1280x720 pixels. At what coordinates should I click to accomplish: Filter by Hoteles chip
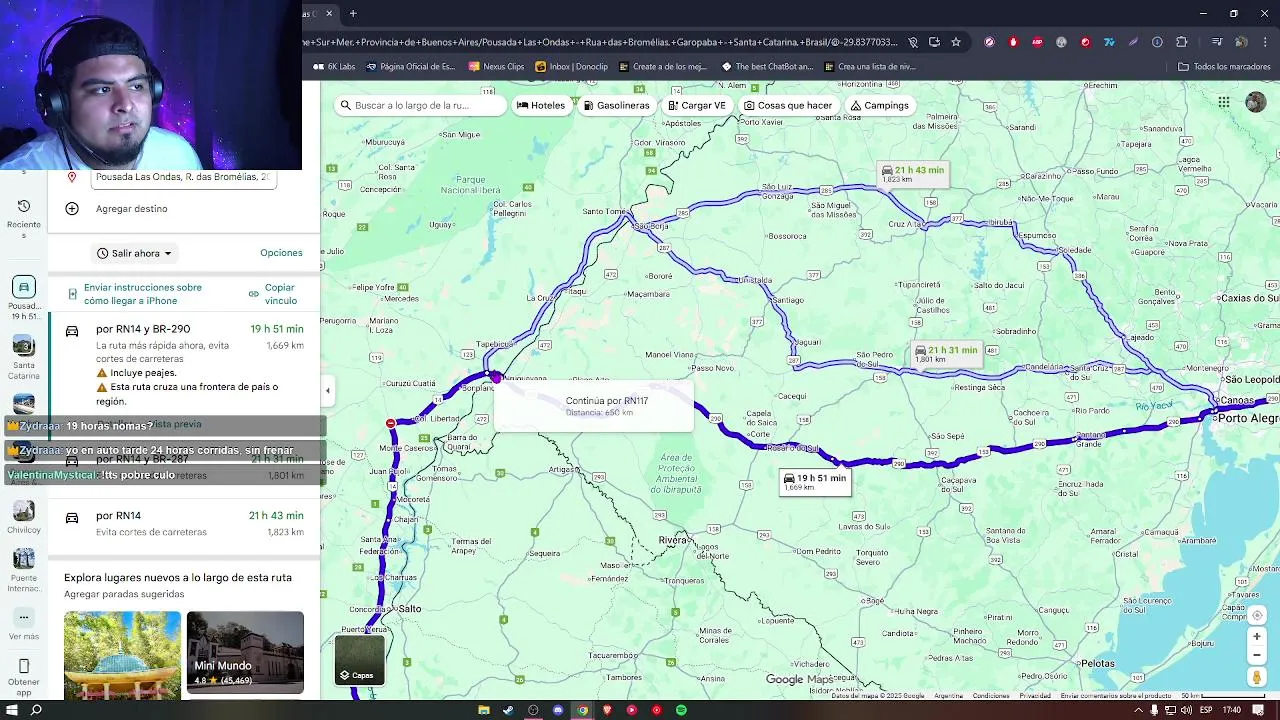coord(541,105)
